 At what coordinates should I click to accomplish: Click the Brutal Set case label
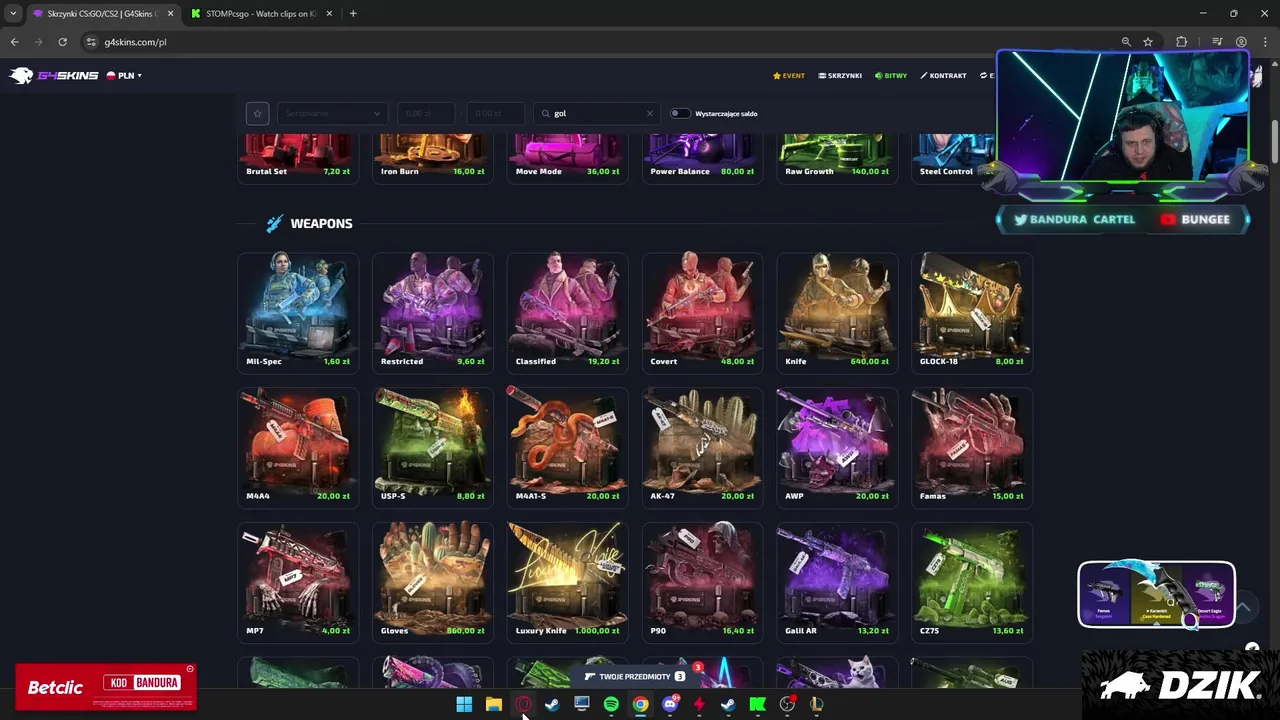point(266,171)
